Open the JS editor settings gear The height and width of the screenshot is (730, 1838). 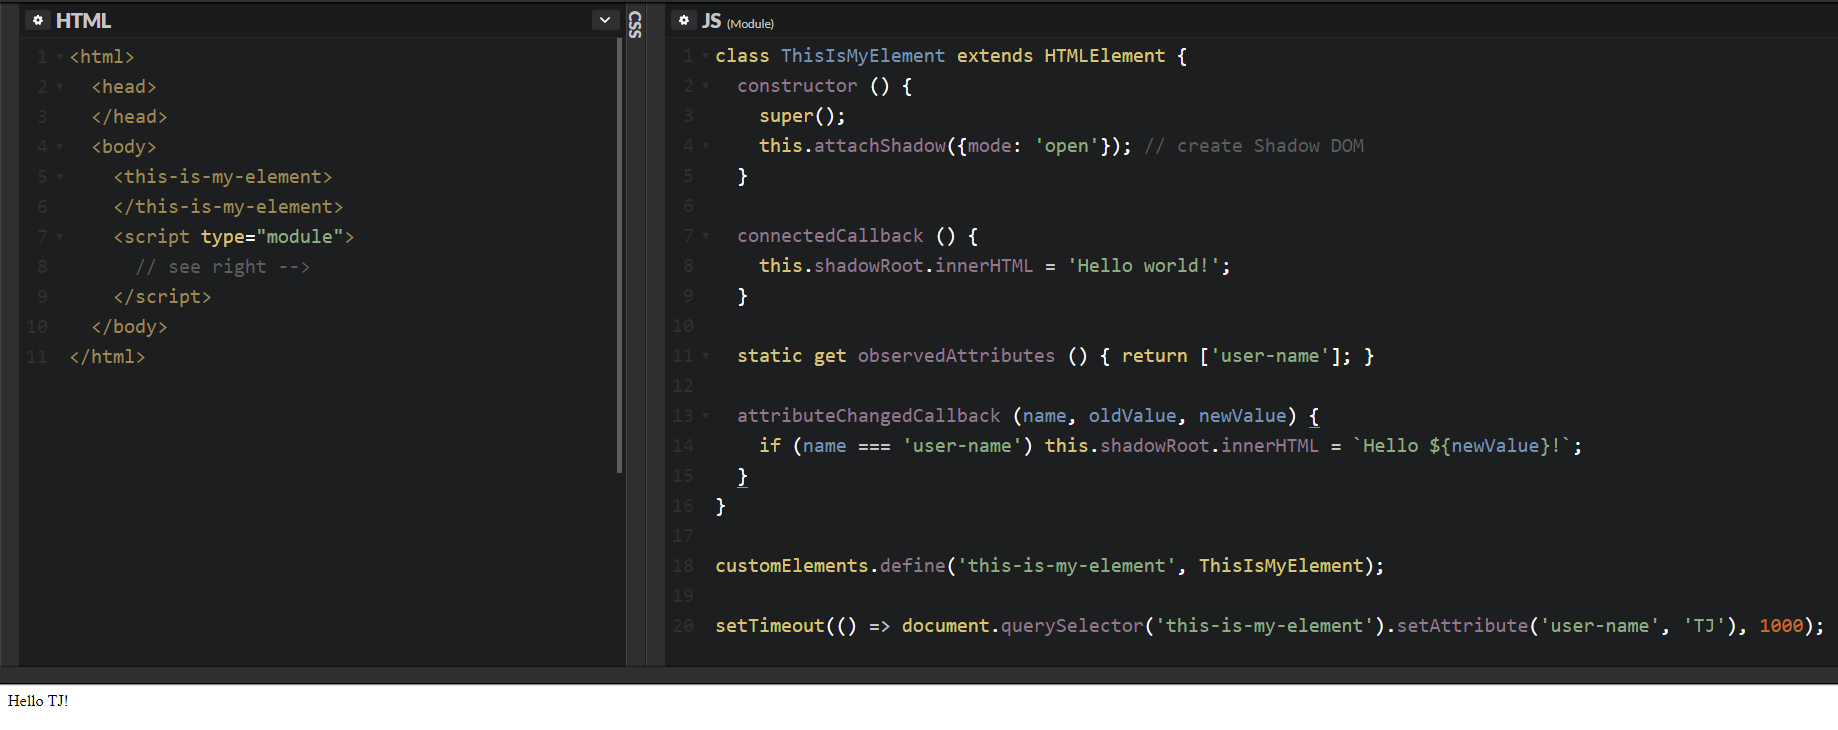(684, 20)
